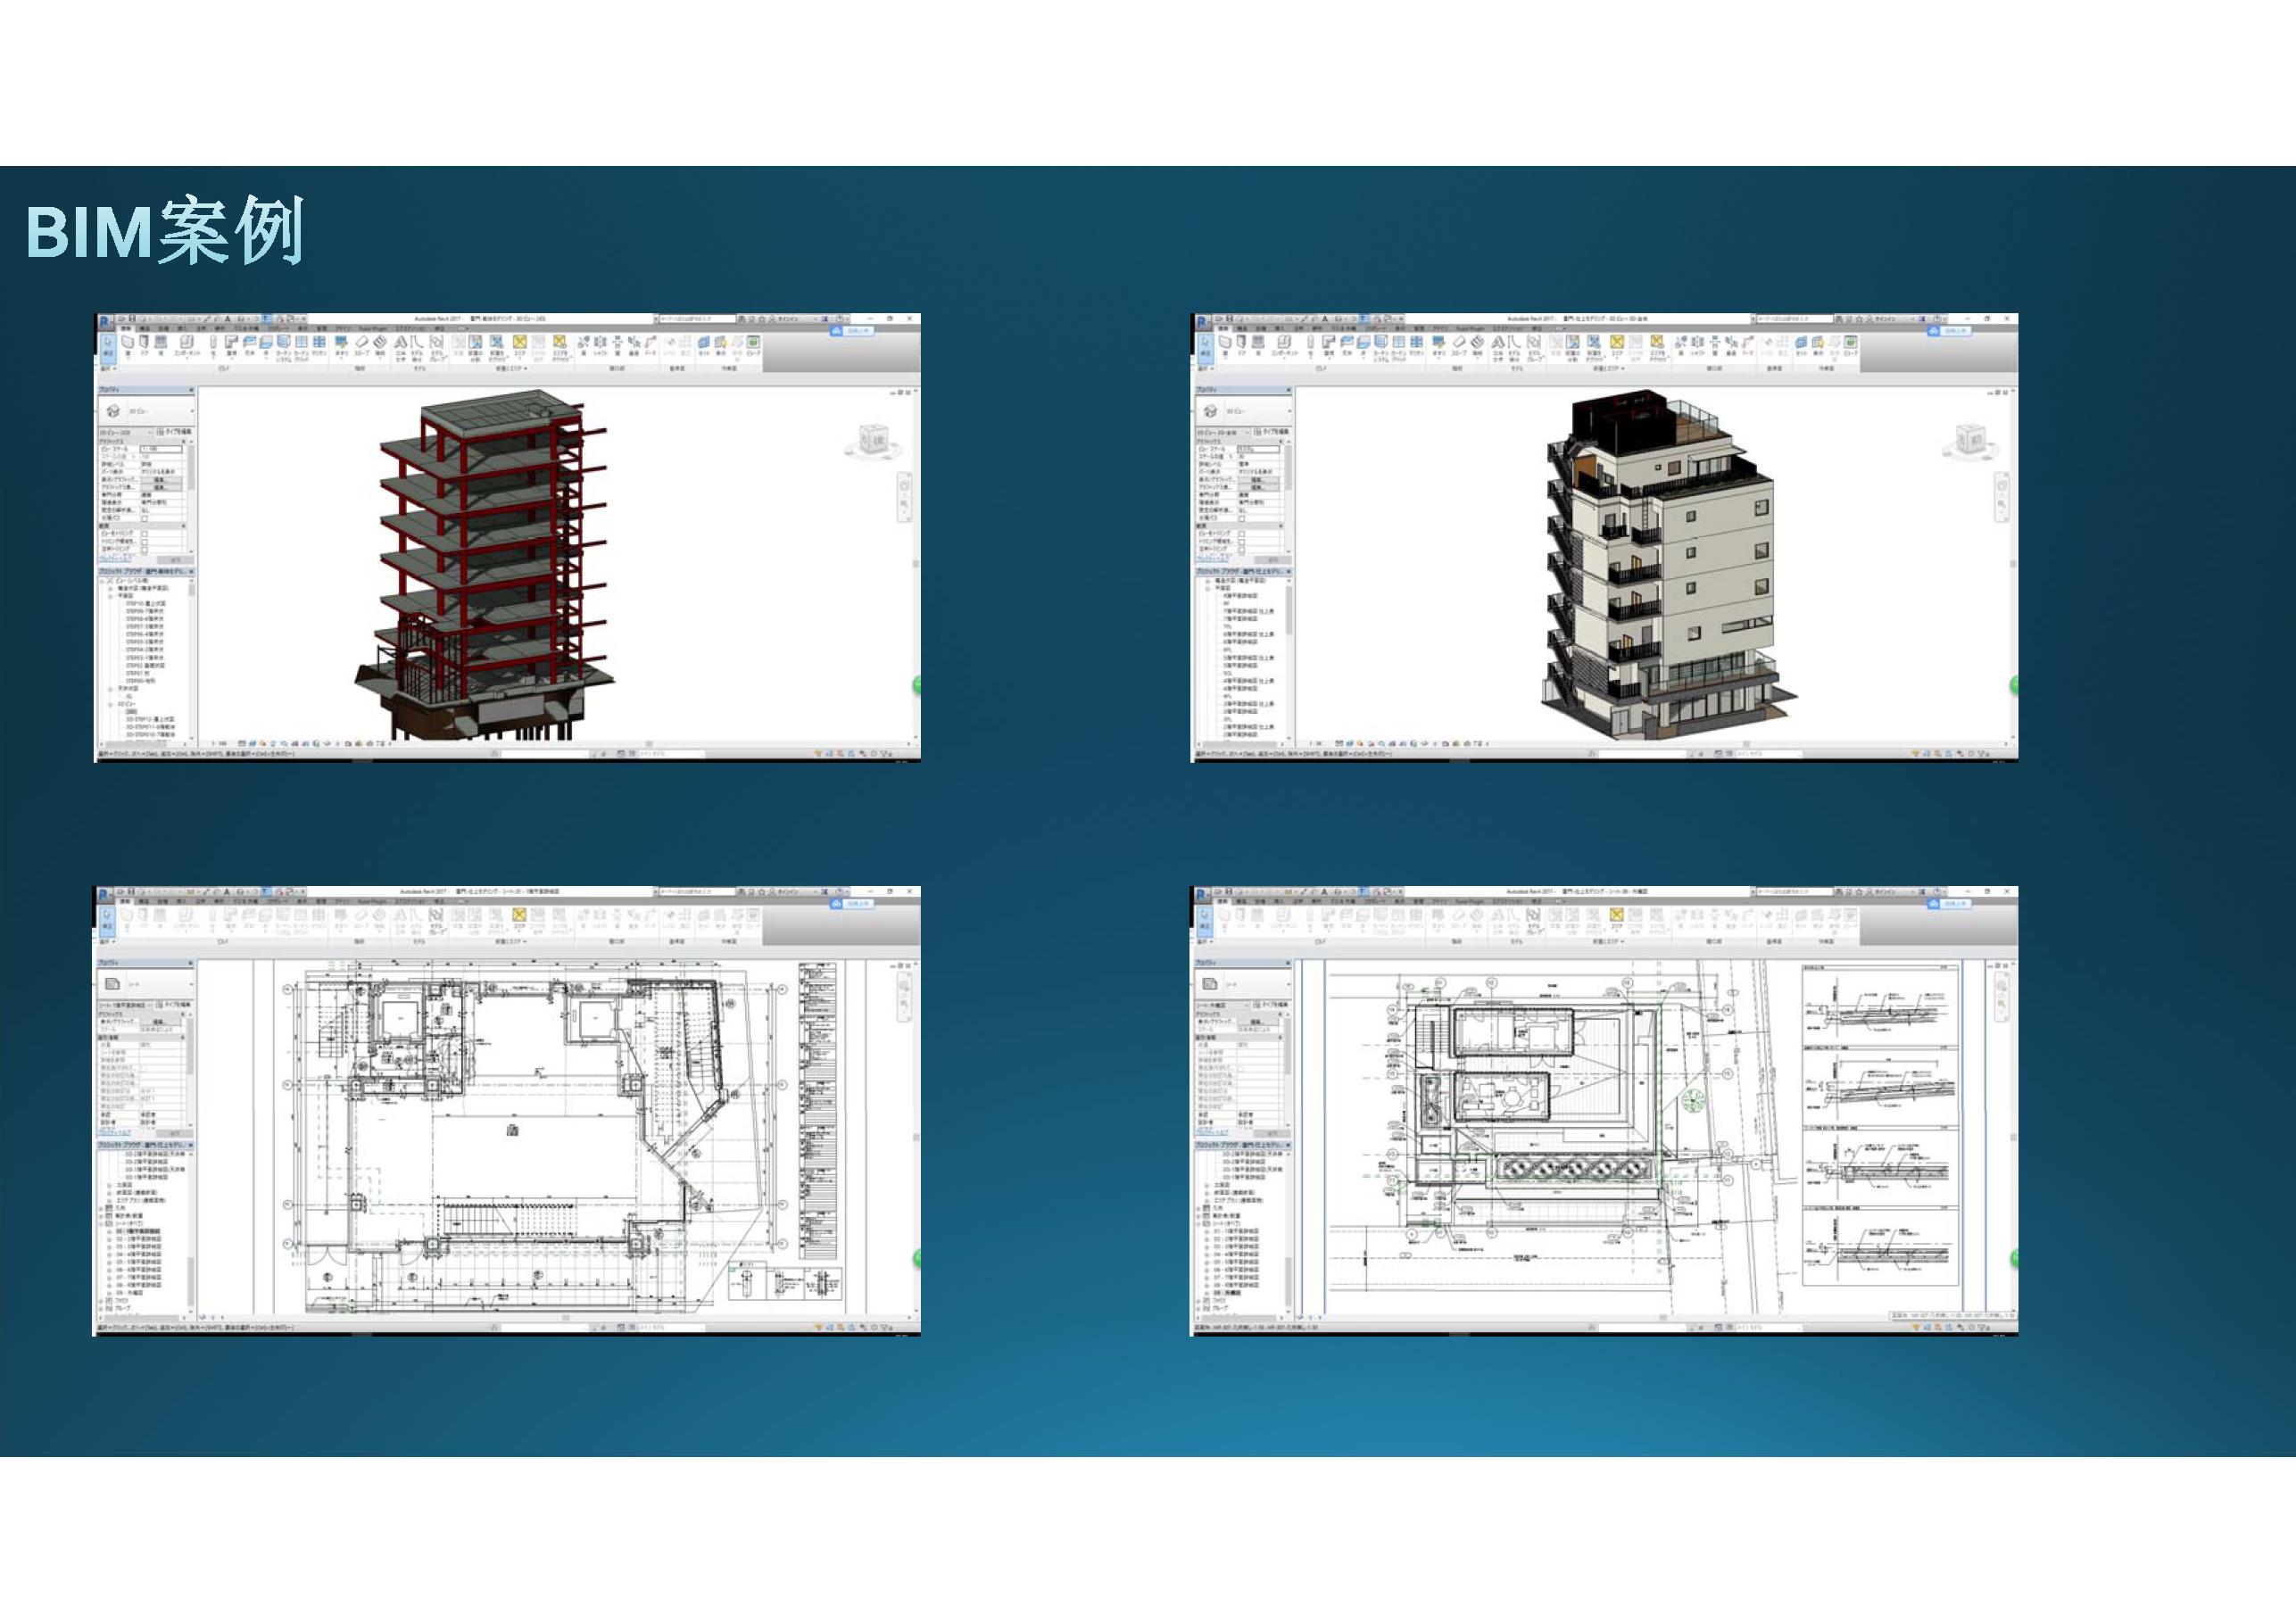2296x1623 pixels.
Task: Switch to the Architecture ribbon tab in the steel-frame window
Action: 126,328
